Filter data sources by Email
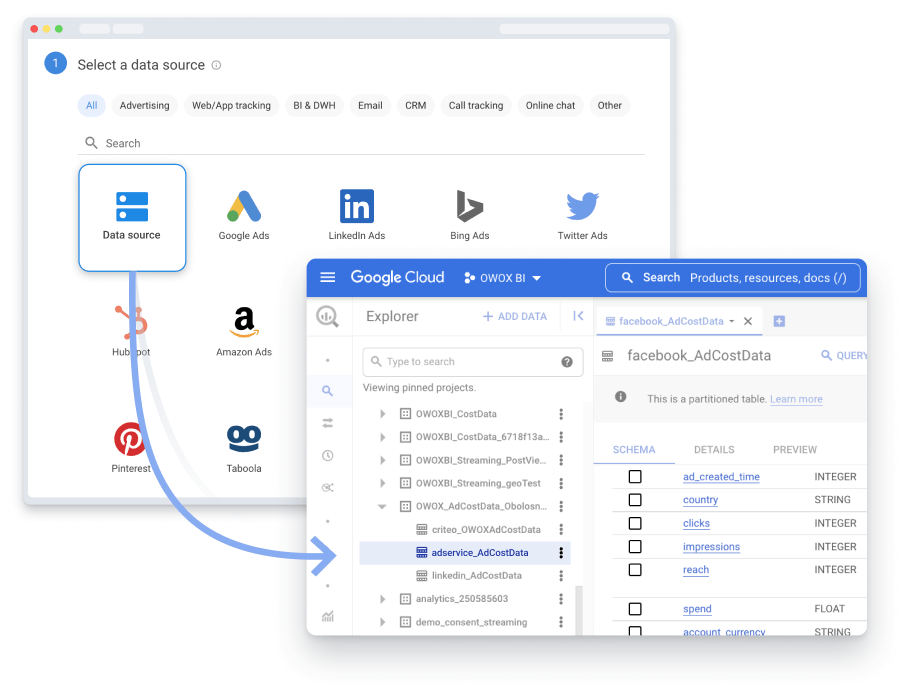 370,106
